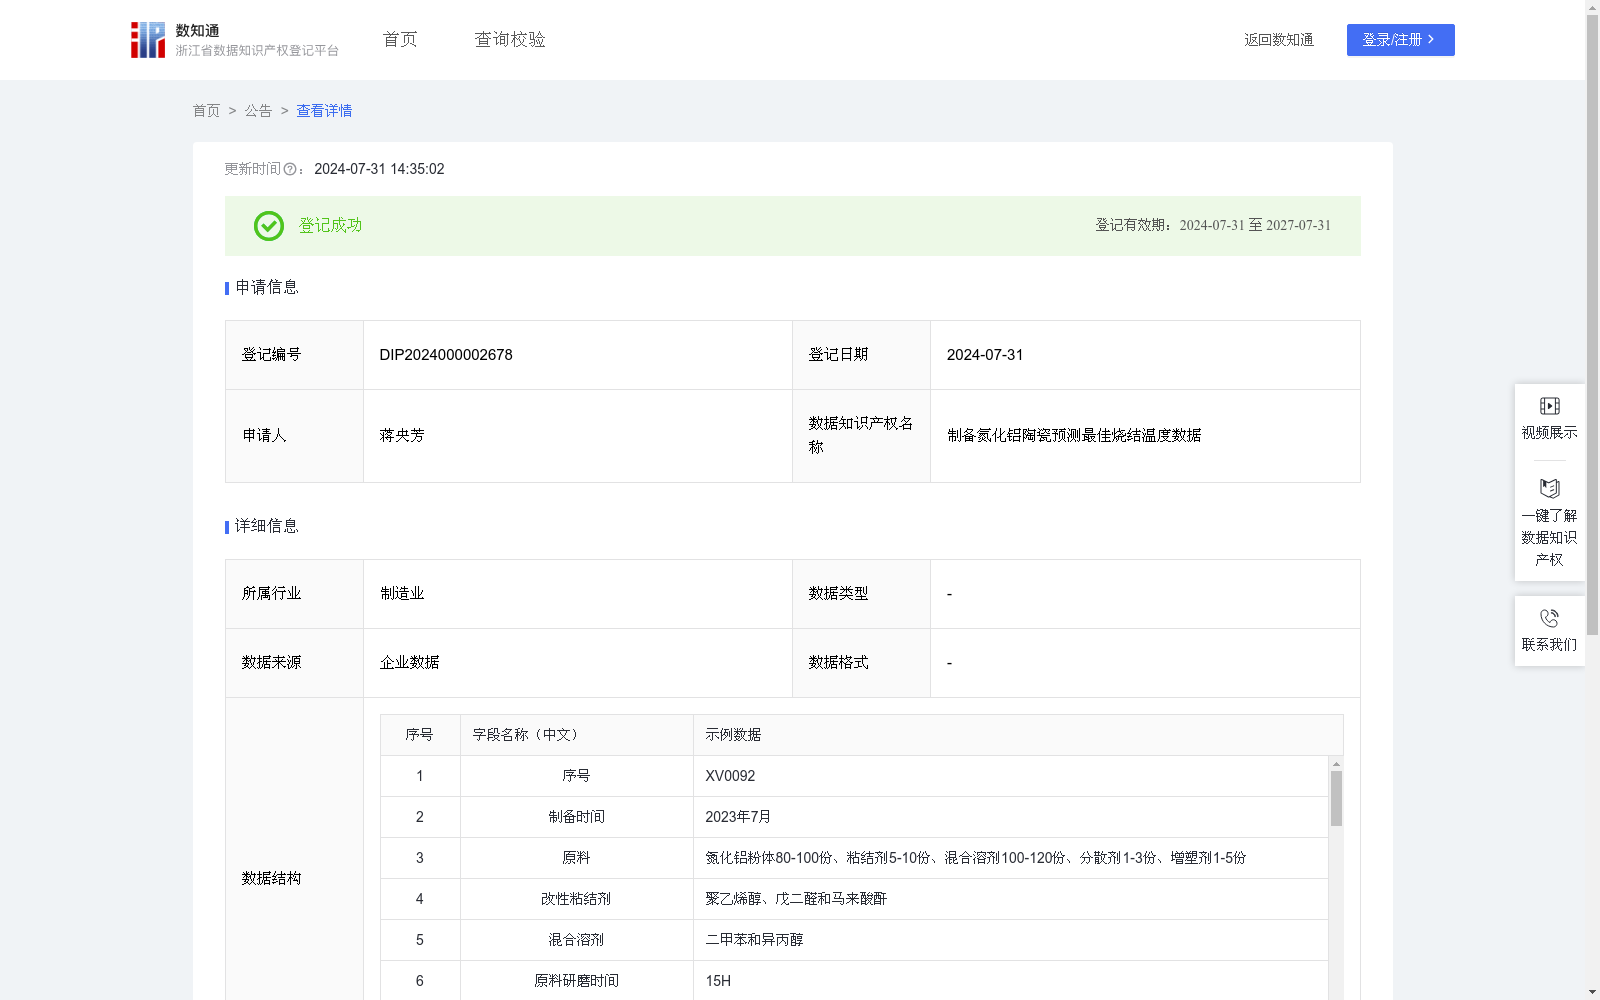Click the 申请信息 section heading
Image resolution: width=1600 pixels, height=1000 pixels.
(267, 288)
